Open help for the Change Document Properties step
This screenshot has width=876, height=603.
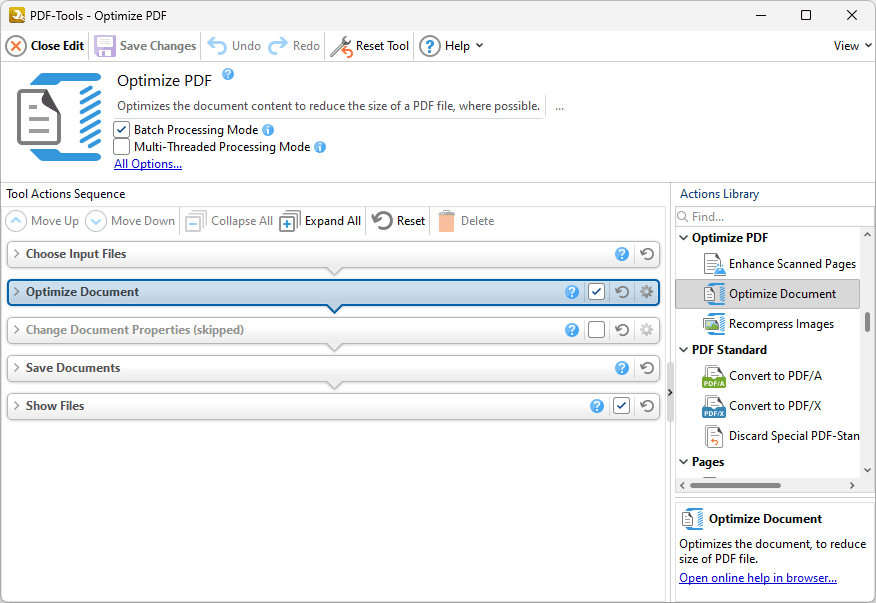(x=572, y=330)
